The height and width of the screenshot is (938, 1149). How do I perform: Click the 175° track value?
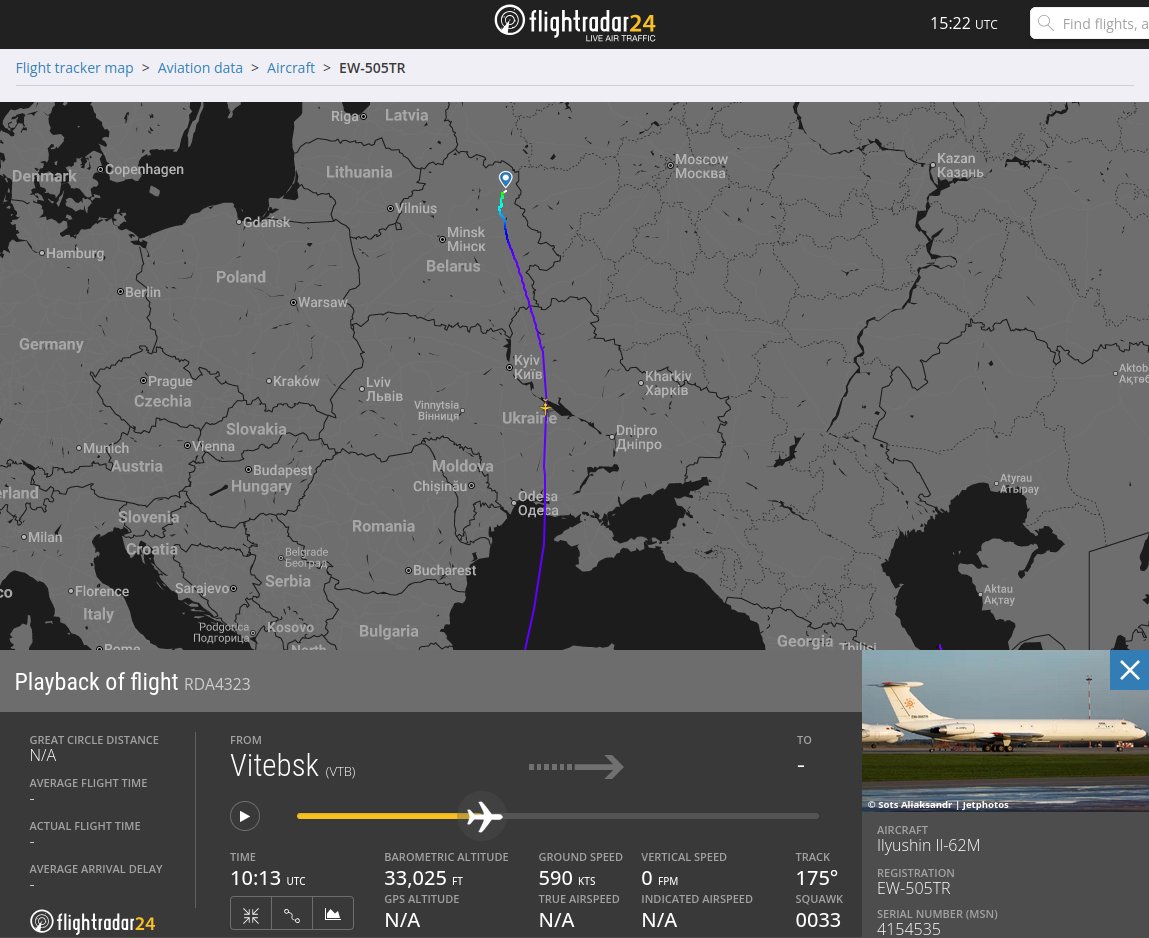click(817, 878)
